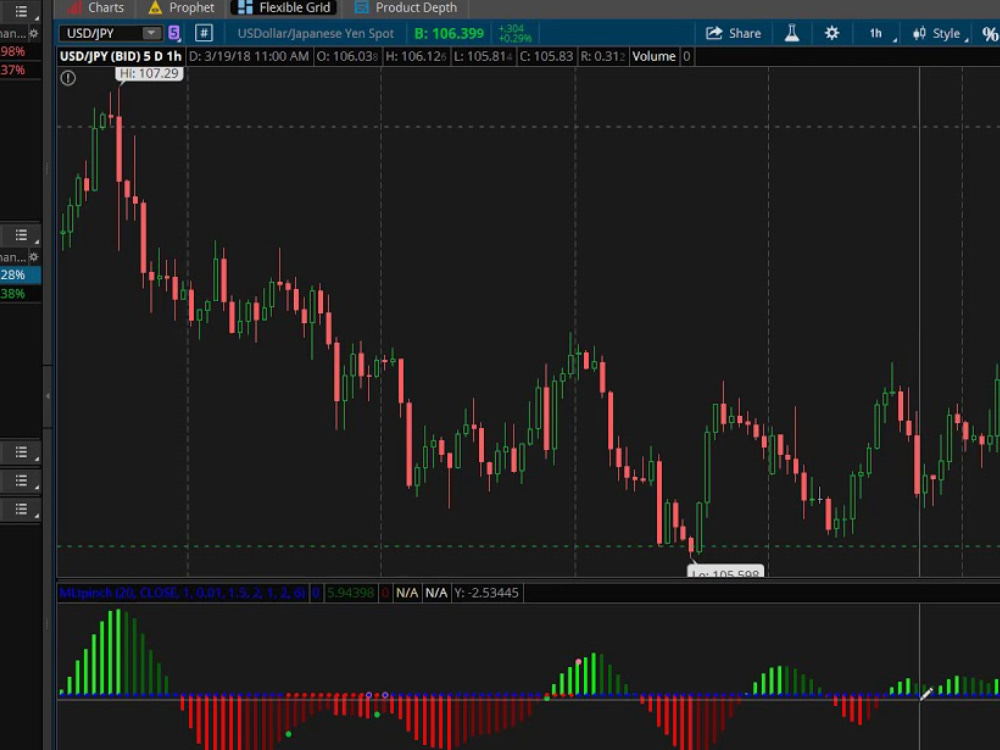
Task: Open the Style menu
Action: click(x=940, y=33)
